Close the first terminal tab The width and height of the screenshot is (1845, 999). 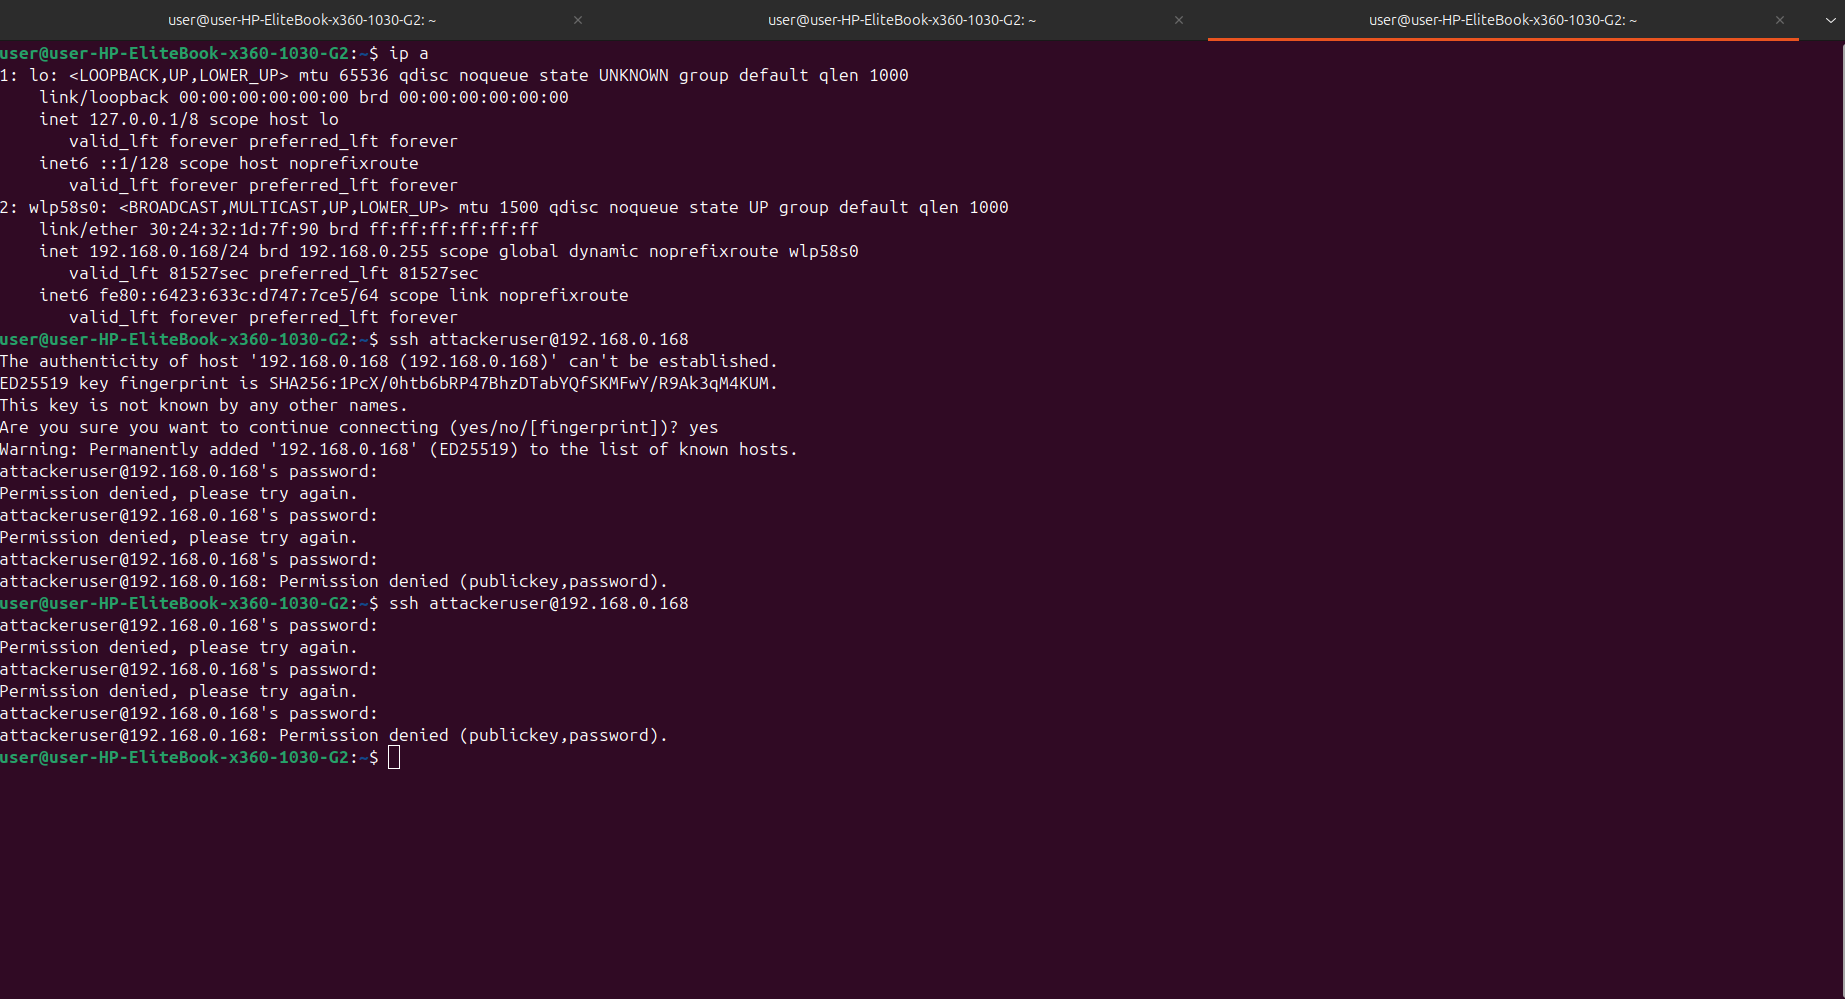click(x=577, y=19)
